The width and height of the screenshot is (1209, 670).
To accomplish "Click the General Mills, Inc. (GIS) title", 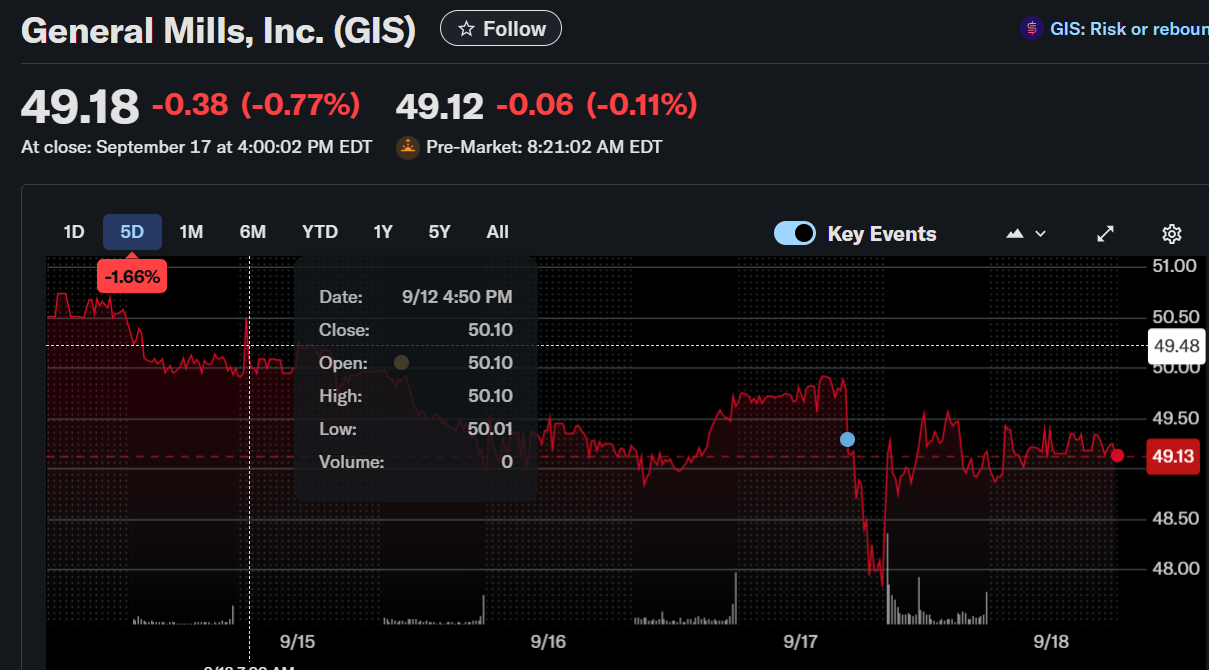I will point(218,30).
